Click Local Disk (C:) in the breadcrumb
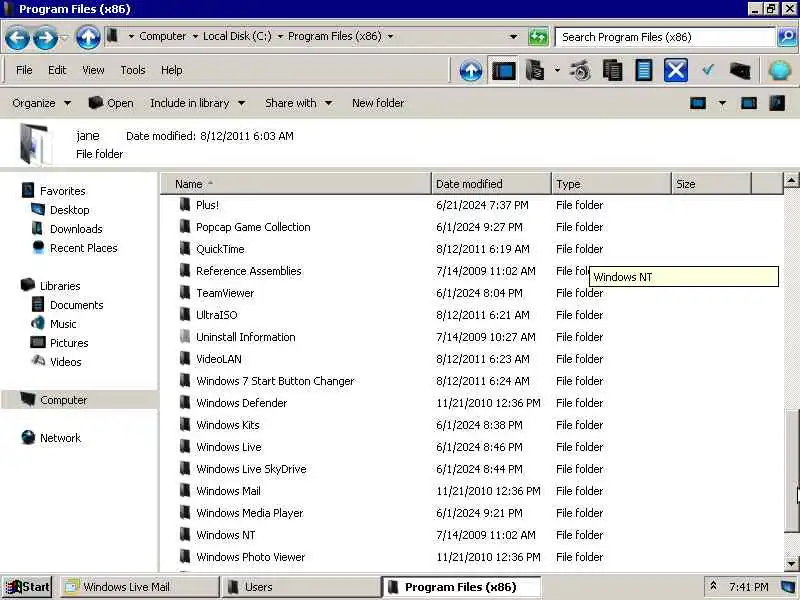Image resolution: width=800 pixels, height=600 pixels. click(237, 37)
